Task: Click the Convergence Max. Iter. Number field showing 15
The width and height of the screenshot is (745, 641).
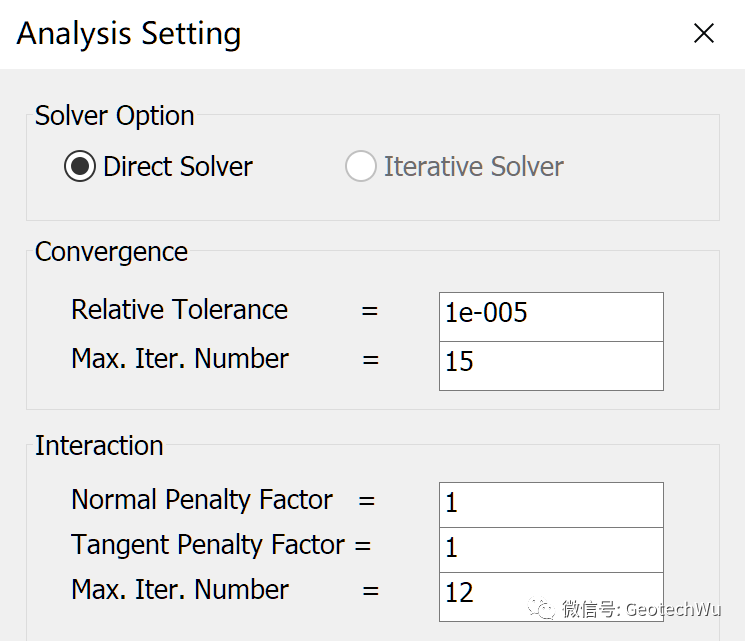Action: (x=550, y=362)
